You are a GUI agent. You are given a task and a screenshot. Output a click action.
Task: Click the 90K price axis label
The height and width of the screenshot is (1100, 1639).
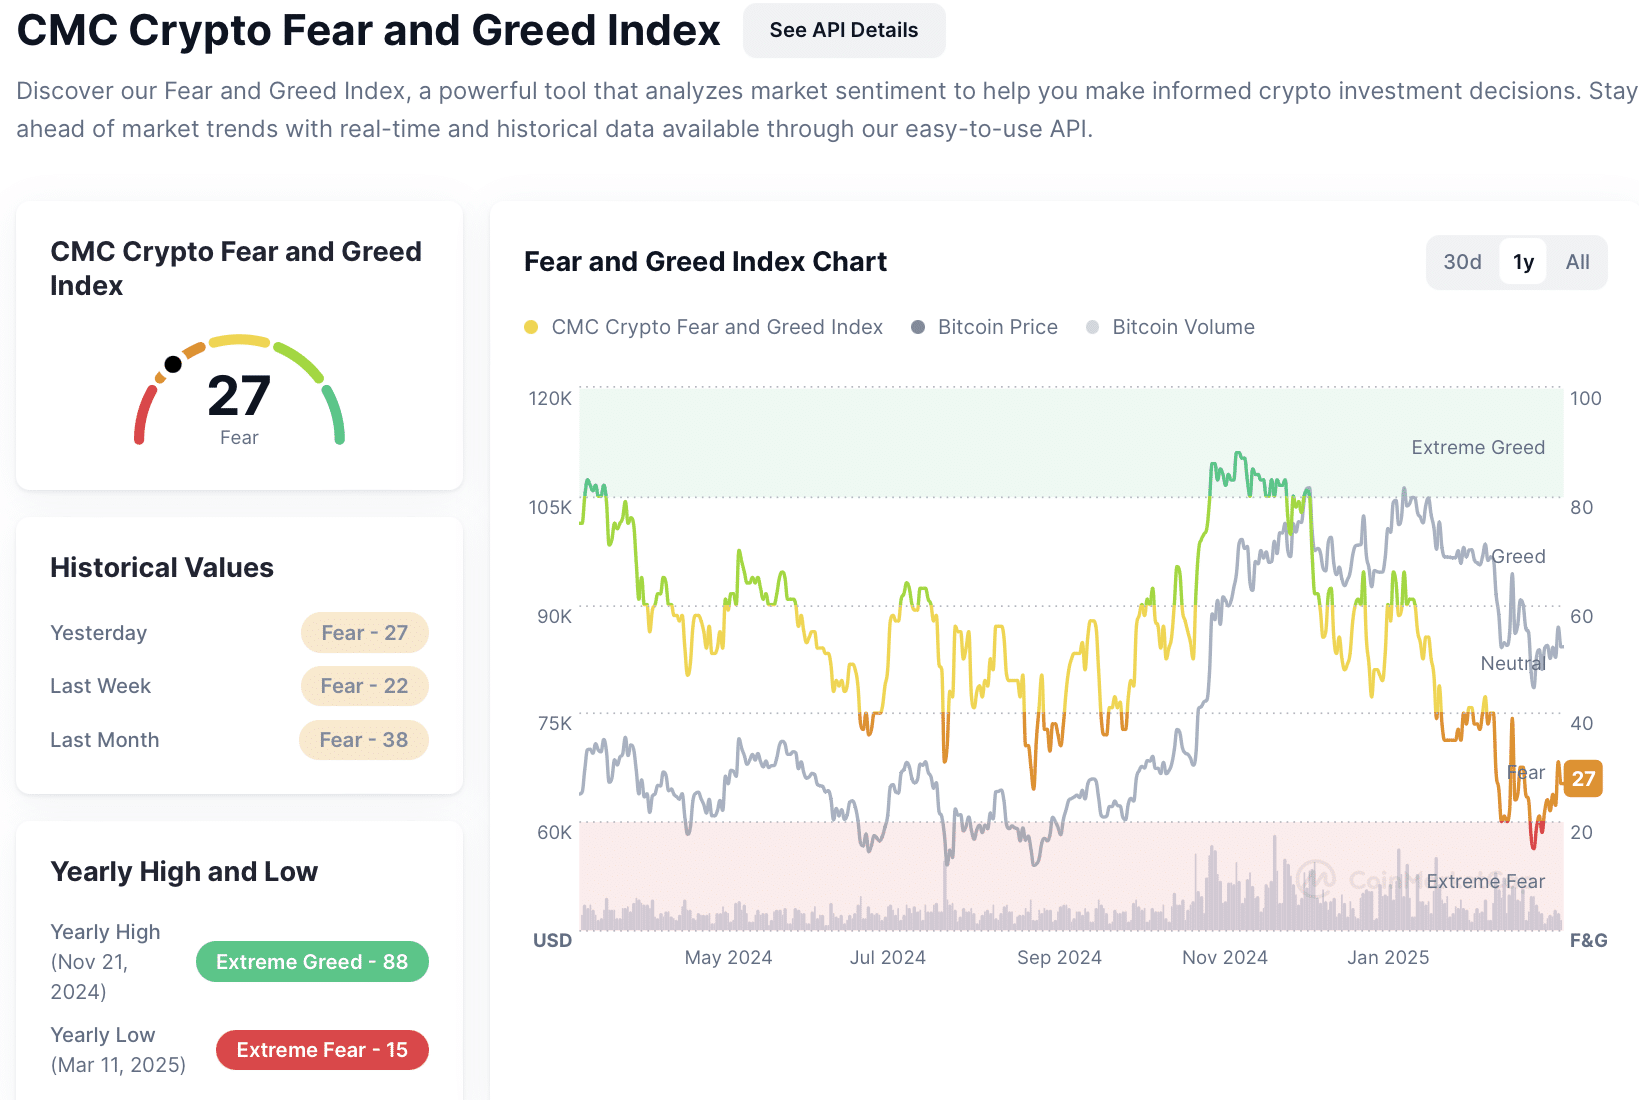pos(554,616)
